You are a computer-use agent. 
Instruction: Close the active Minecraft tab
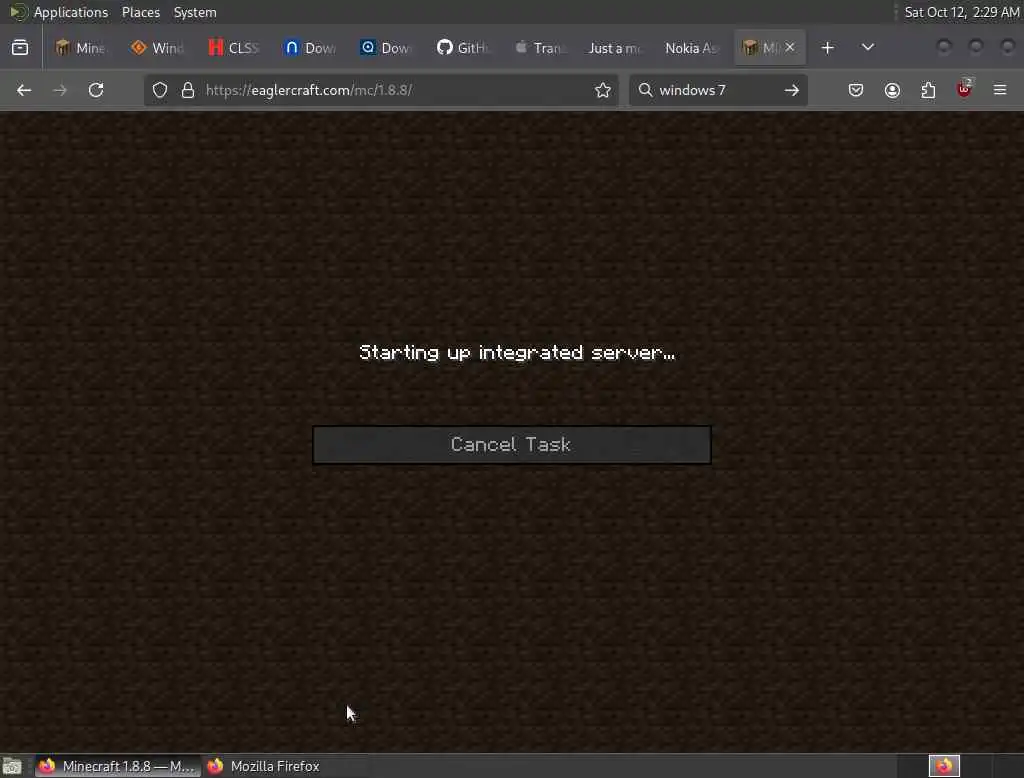pyautogui.click(x=790, y=47)
